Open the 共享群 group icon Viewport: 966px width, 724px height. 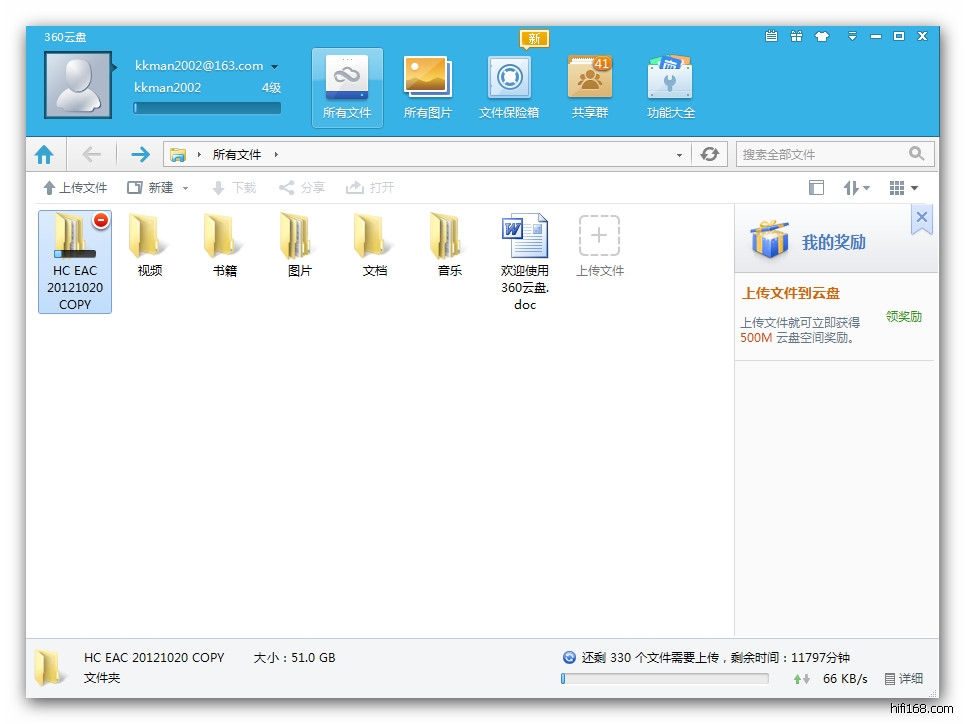(589, 78)
